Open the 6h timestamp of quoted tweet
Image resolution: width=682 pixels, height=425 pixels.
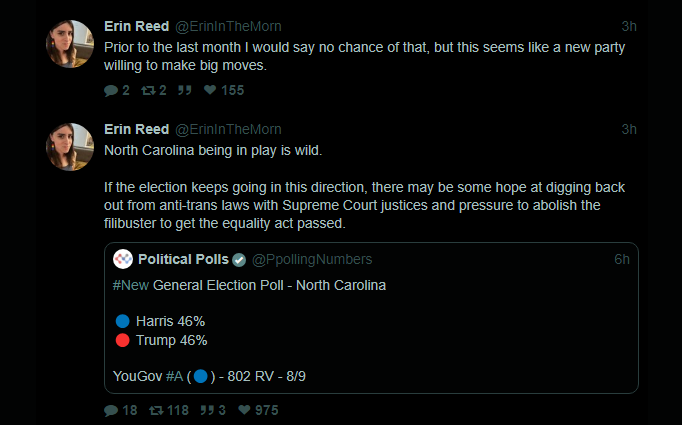621,260
